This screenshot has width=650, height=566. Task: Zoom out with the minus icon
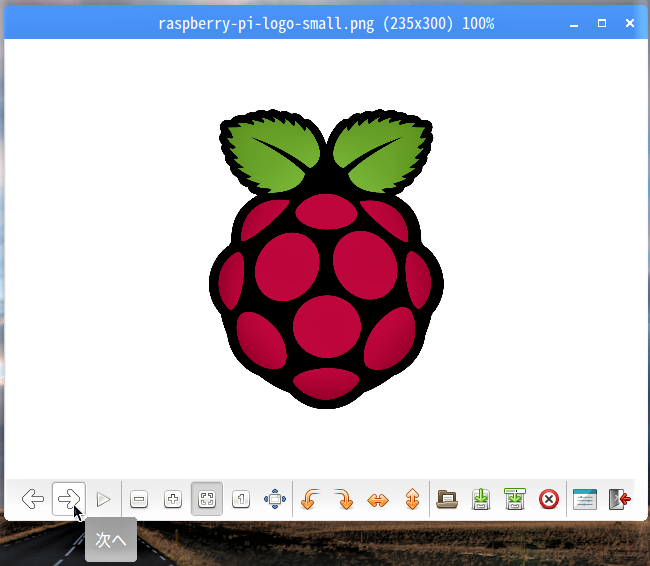139,499
